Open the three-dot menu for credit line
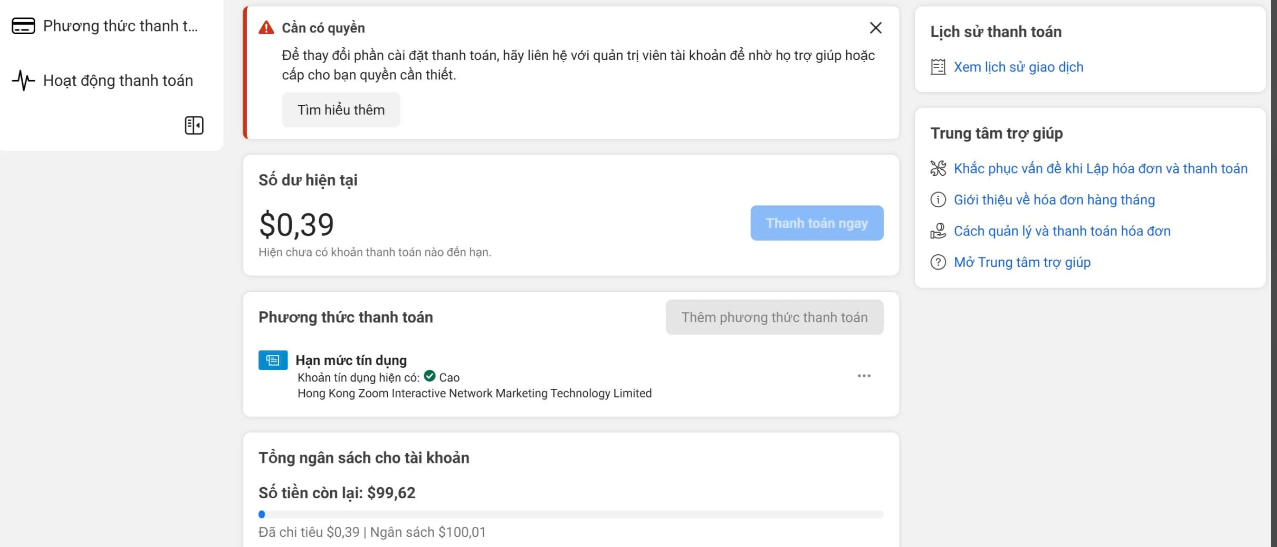Screen dimensions: 1277x547 [864, 376]
